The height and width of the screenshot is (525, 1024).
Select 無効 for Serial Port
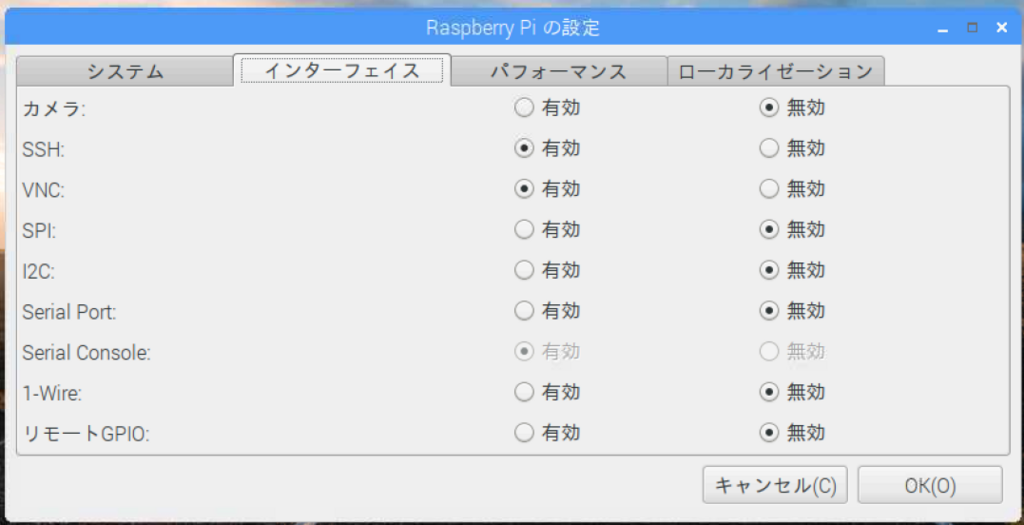(769, 311)
